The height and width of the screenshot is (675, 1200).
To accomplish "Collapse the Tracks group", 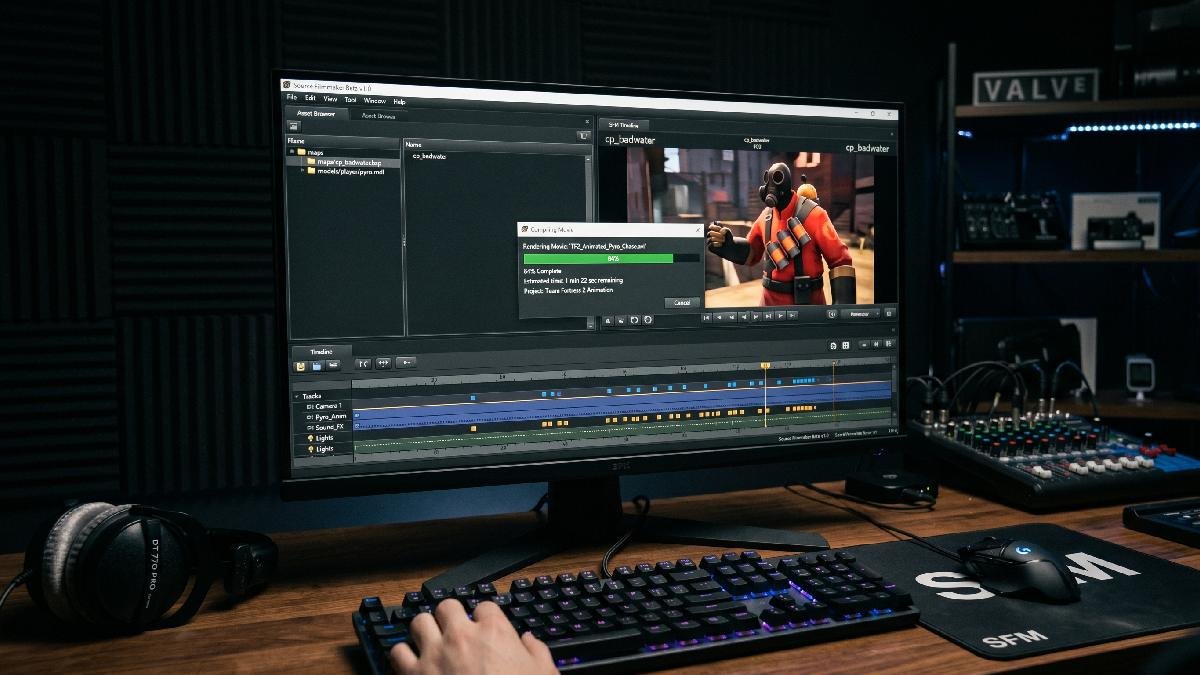I will coord(296,396).
